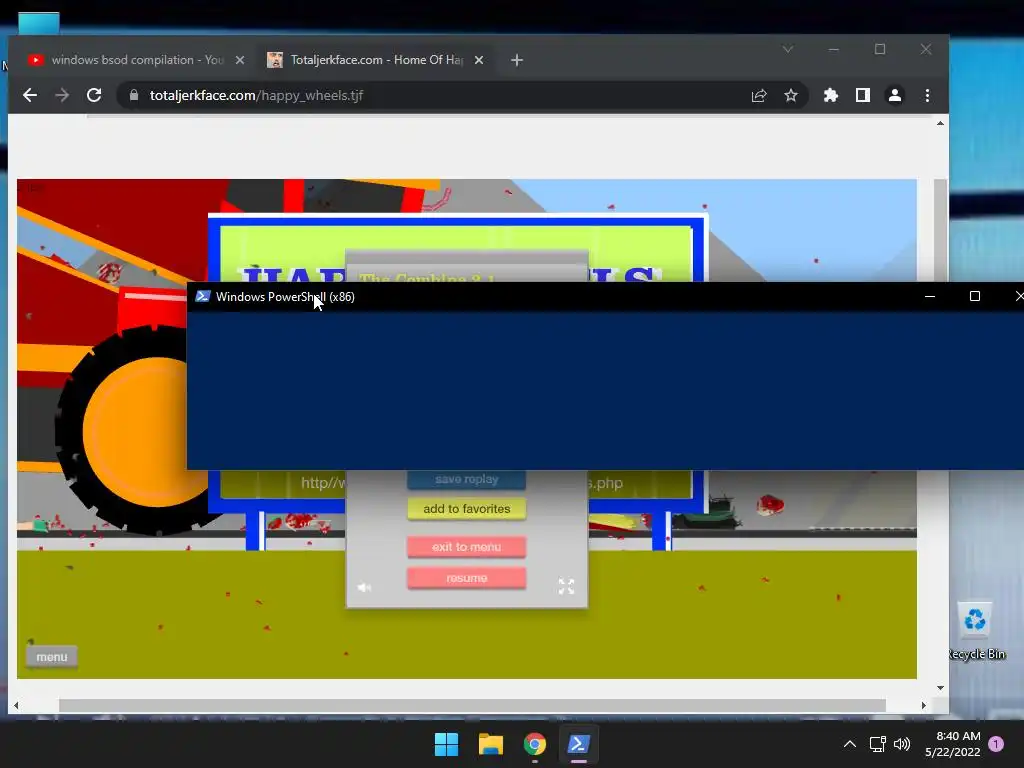1024x768 pixels.
Task: Close the Totaljerkface.com tab
Action: coord(479,60)
